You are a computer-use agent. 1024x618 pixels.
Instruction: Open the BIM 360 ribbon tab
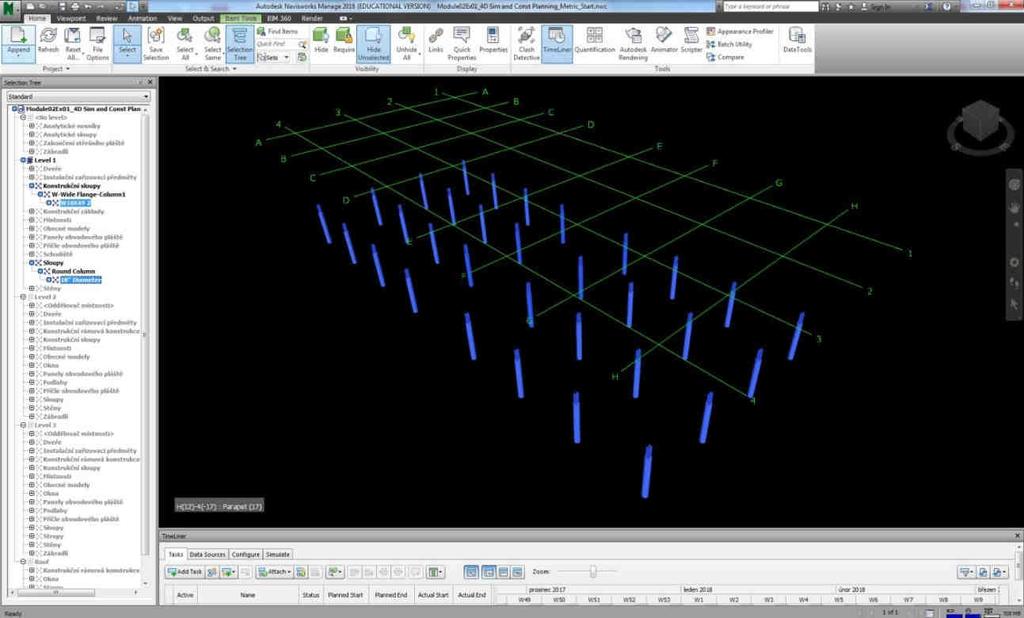click(279, 18)
